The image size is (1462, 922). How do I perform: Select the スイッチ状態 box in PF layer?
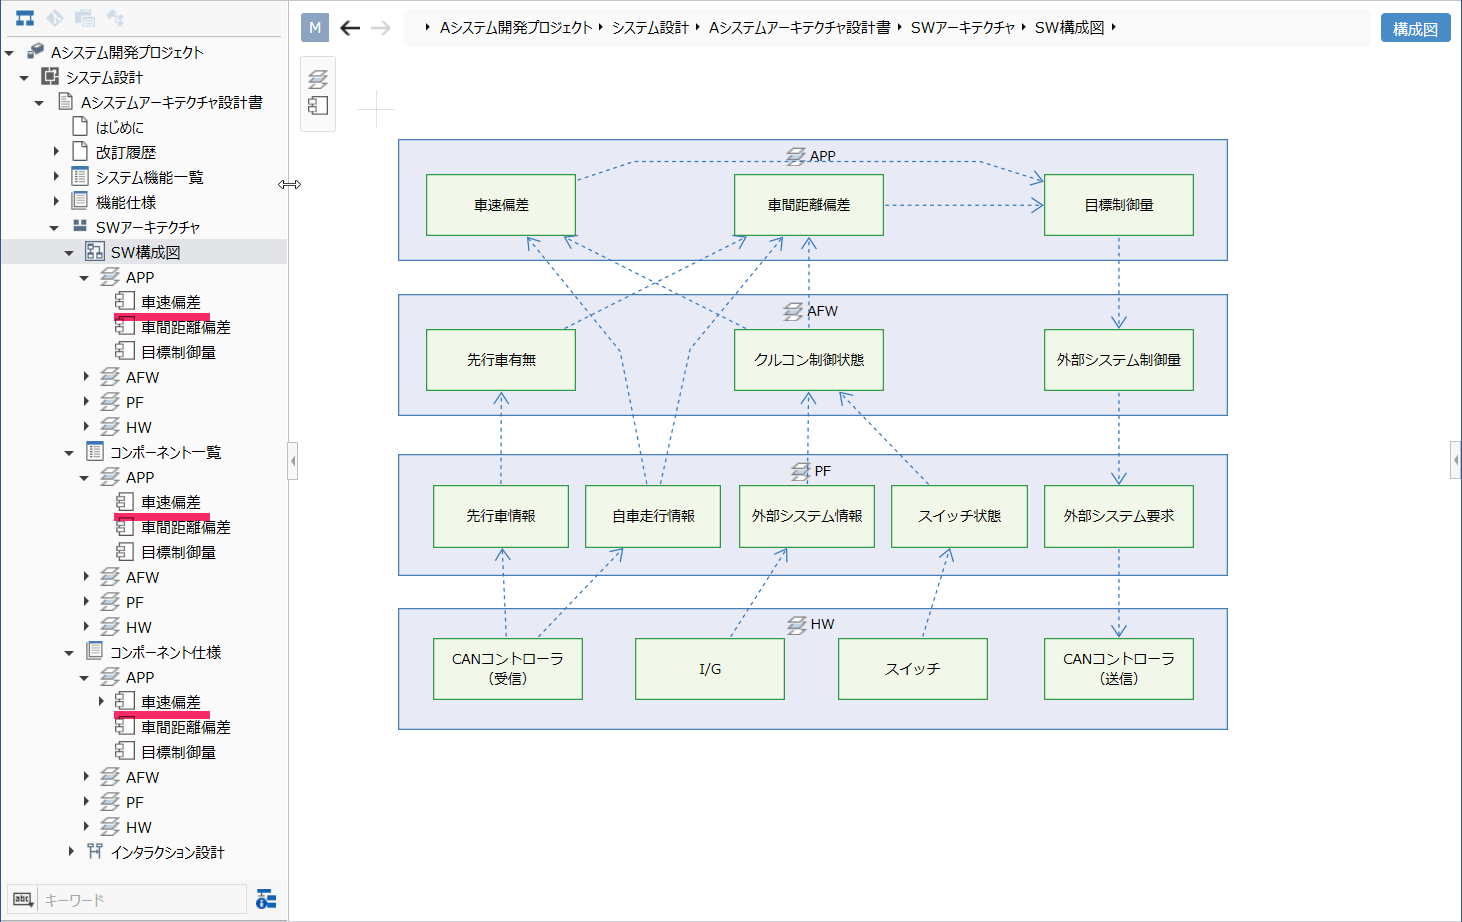tap(959, 516)
